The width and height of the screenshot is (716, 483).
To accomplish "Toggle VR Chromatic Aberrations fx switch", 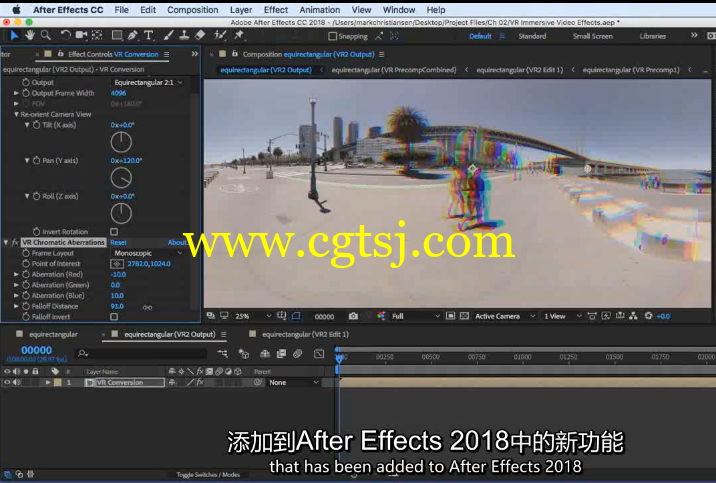I will click(x=15, y=242).
